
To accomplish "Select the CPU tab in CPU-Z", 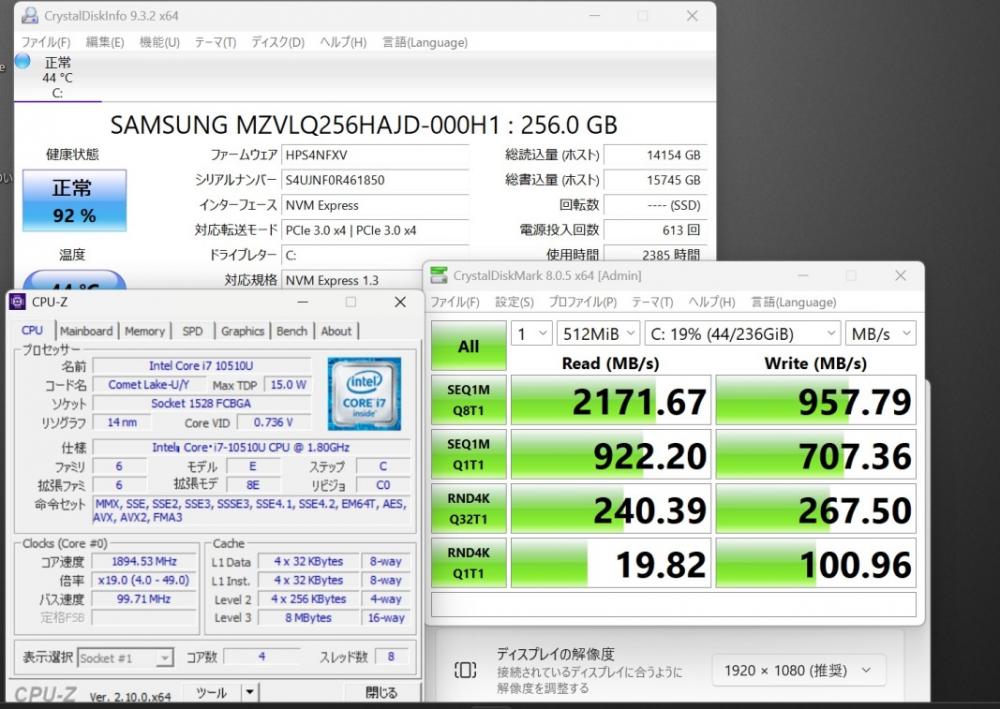I will [x=33, y=330].
